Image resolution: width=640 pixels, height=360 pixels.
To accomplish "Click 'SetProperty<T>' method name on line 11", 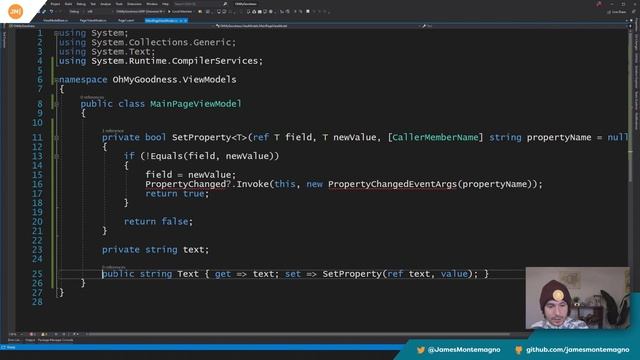I will 209,138.
